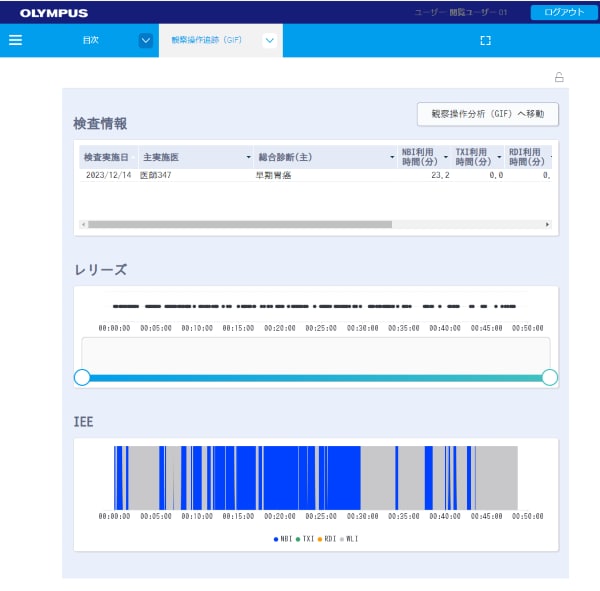Click 観察操作分析 (GIF) へ移動 button
Image resolution: width=600 pixels, height=591 pixels.
tap(488, 114)
